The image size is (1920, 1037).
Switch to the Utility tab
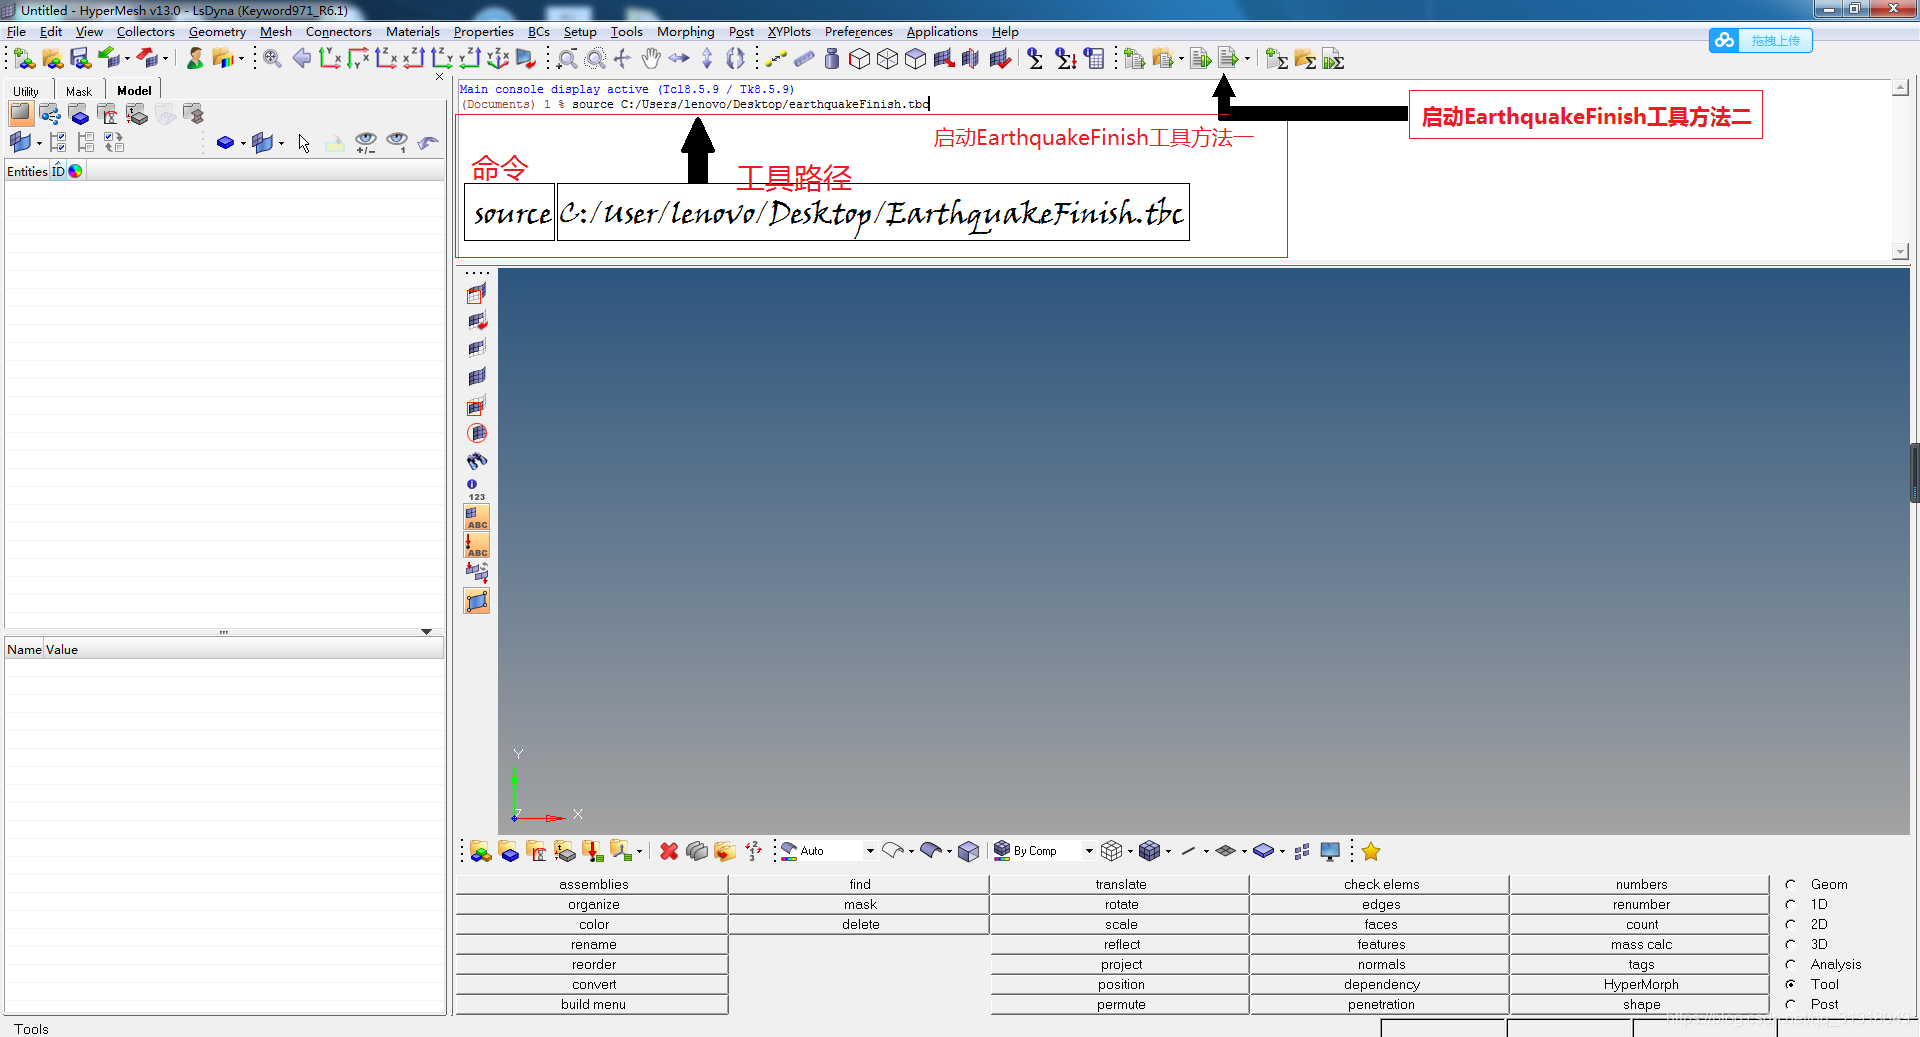(x=26, y=91)
